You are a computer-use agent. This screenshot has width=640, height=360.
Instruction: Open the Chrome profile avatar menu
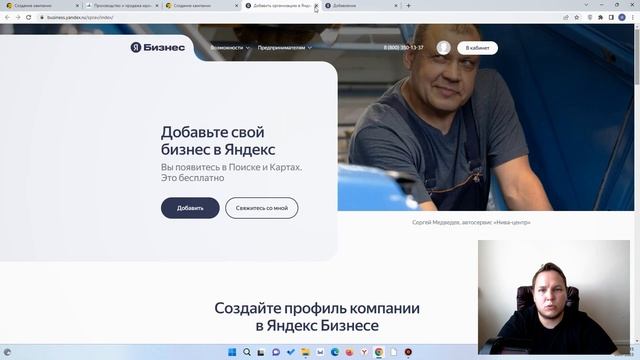(622, 18)
